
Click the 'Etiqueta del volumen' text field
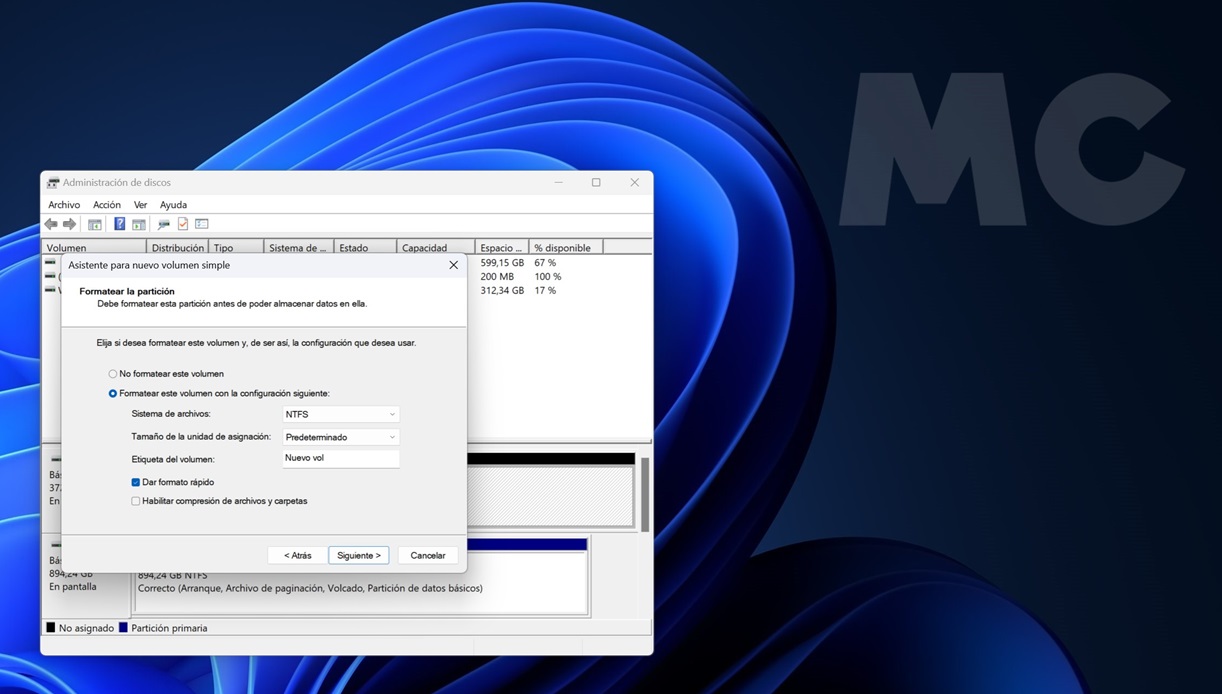tap(341, 458)
